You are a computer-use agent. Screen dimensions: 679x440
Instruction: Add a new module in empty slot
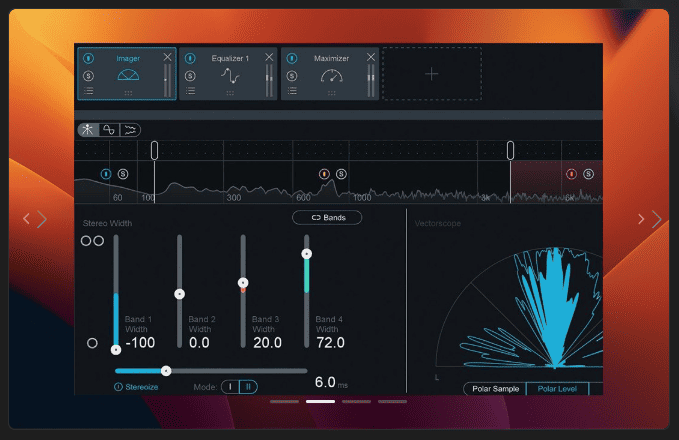click(x=432, y=74)
